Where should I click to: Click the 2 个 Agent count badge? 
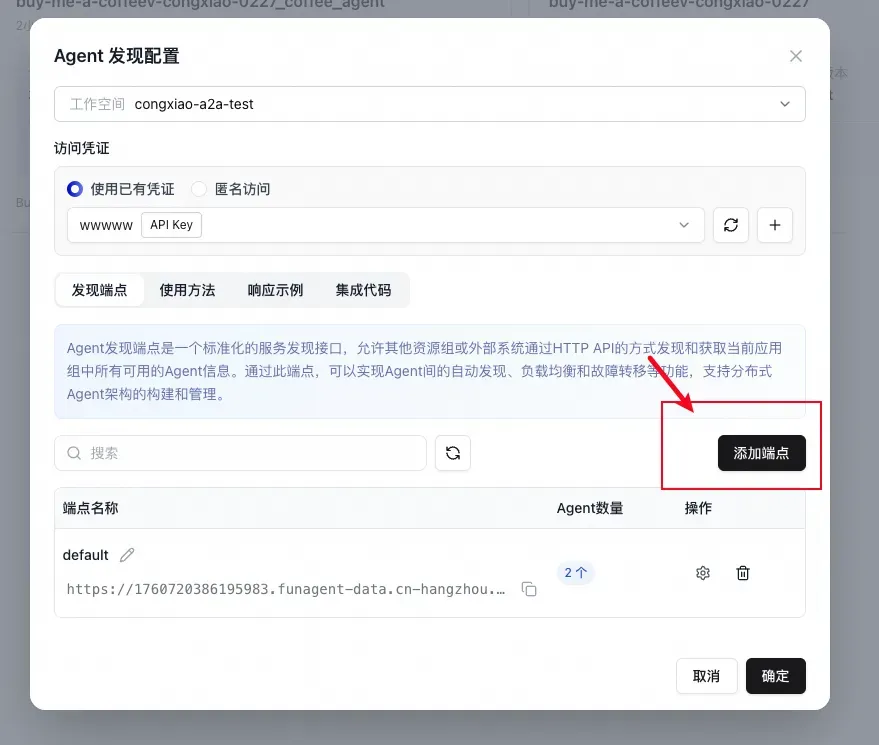tap(575, 573)
